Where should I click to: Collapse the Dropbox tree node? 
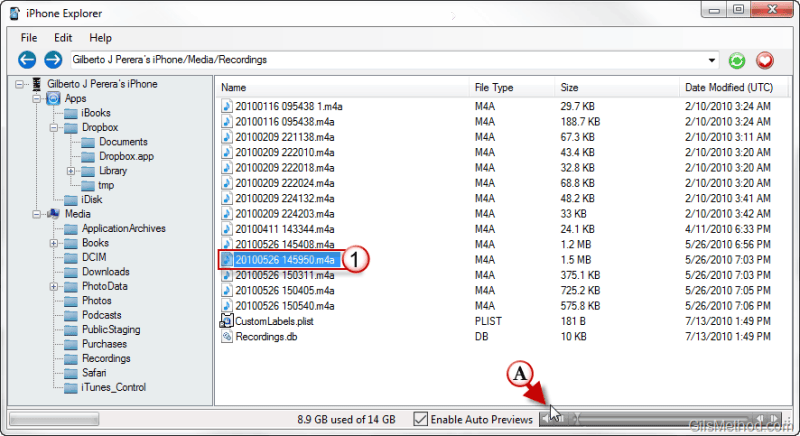pyautogui.click(x=54, y=127)
